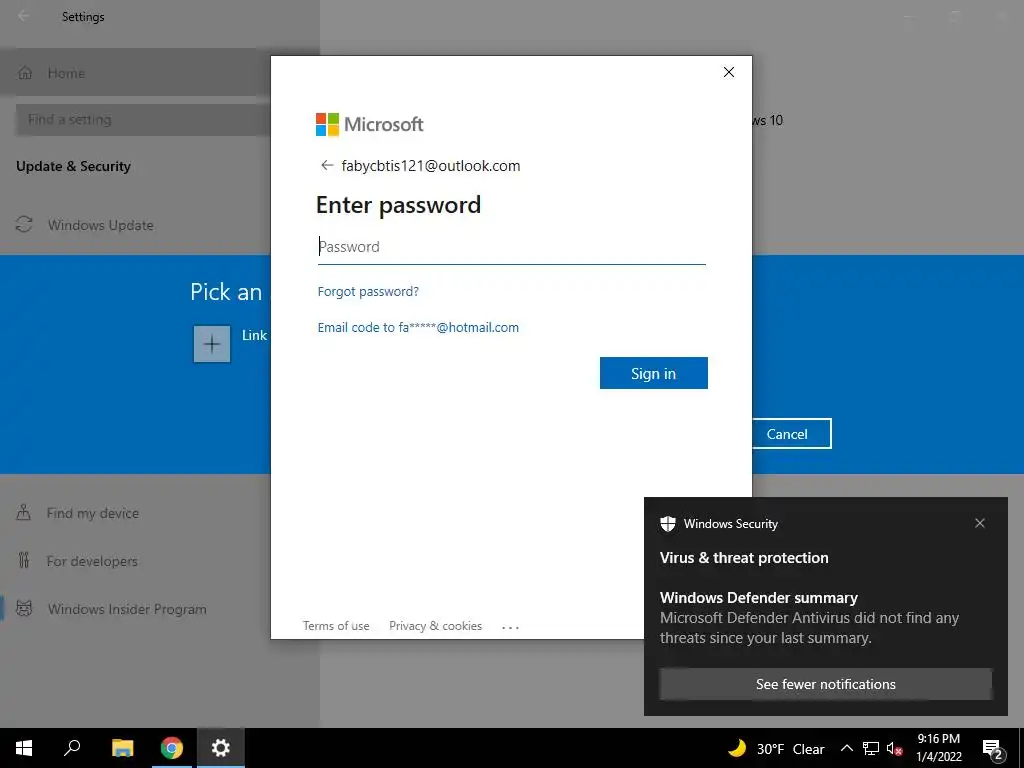Close the Microsoft sign-in dialog
Viewport: 1024px width, 768px height.
729,72
